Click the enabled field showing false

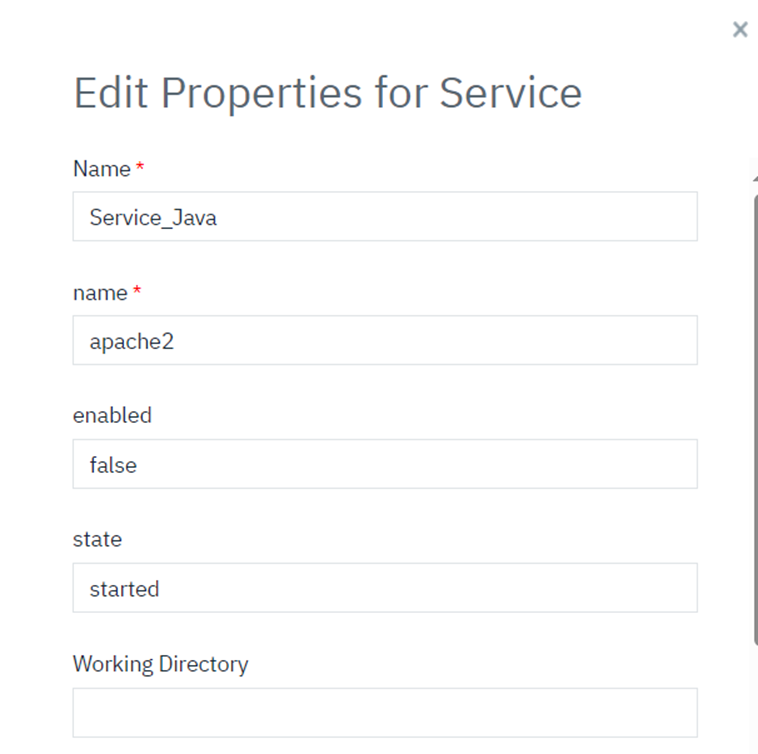coord(385,465)
